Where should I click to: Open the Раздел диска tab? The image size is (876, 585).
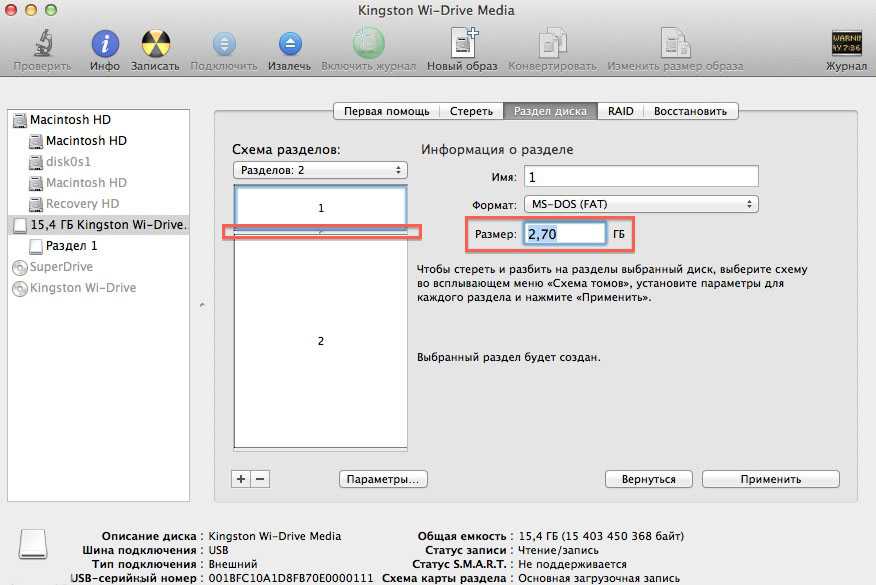[x=550, y=111]
